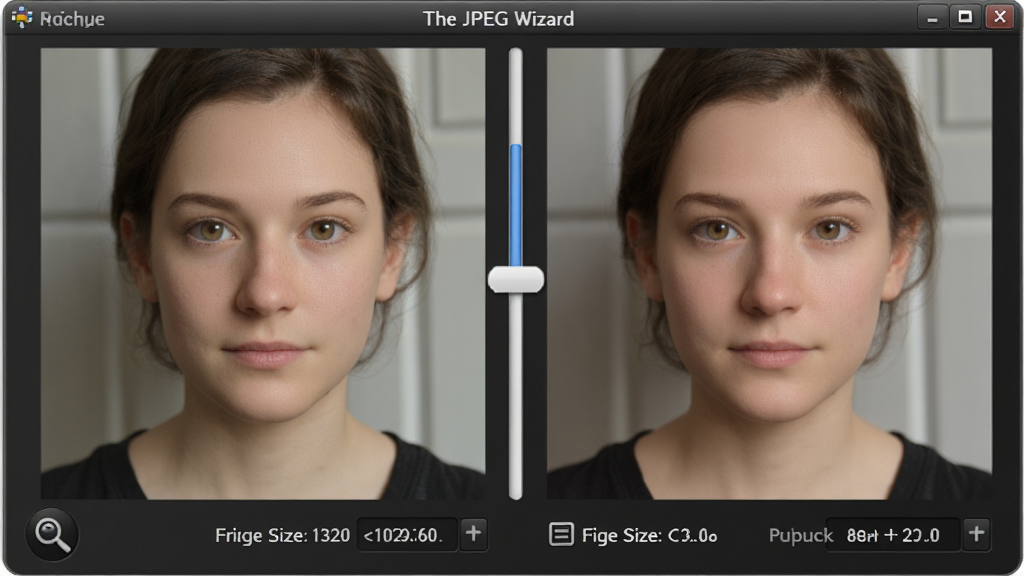Click the "Rachue" text in the title bar
Viewport: 1024px width, 576px height.
tap(72, 19)
